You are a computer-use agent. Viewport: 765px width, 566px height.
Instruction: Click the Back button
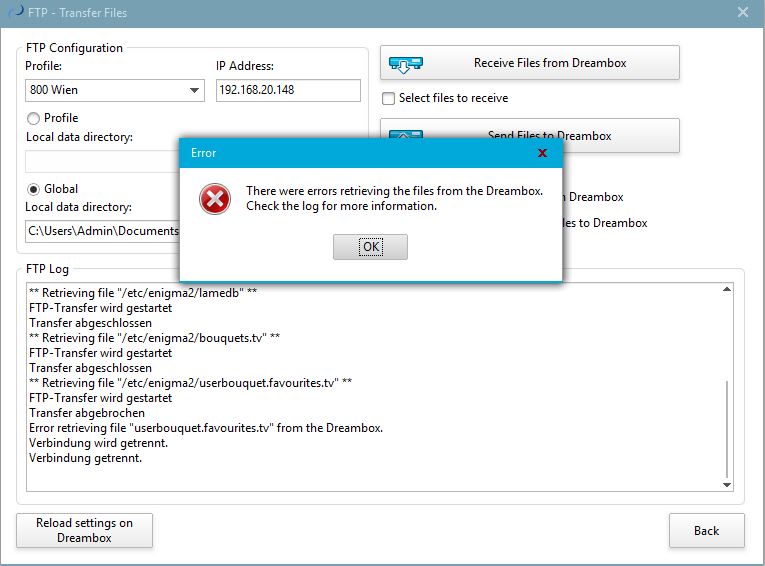[x=706, y=530]
